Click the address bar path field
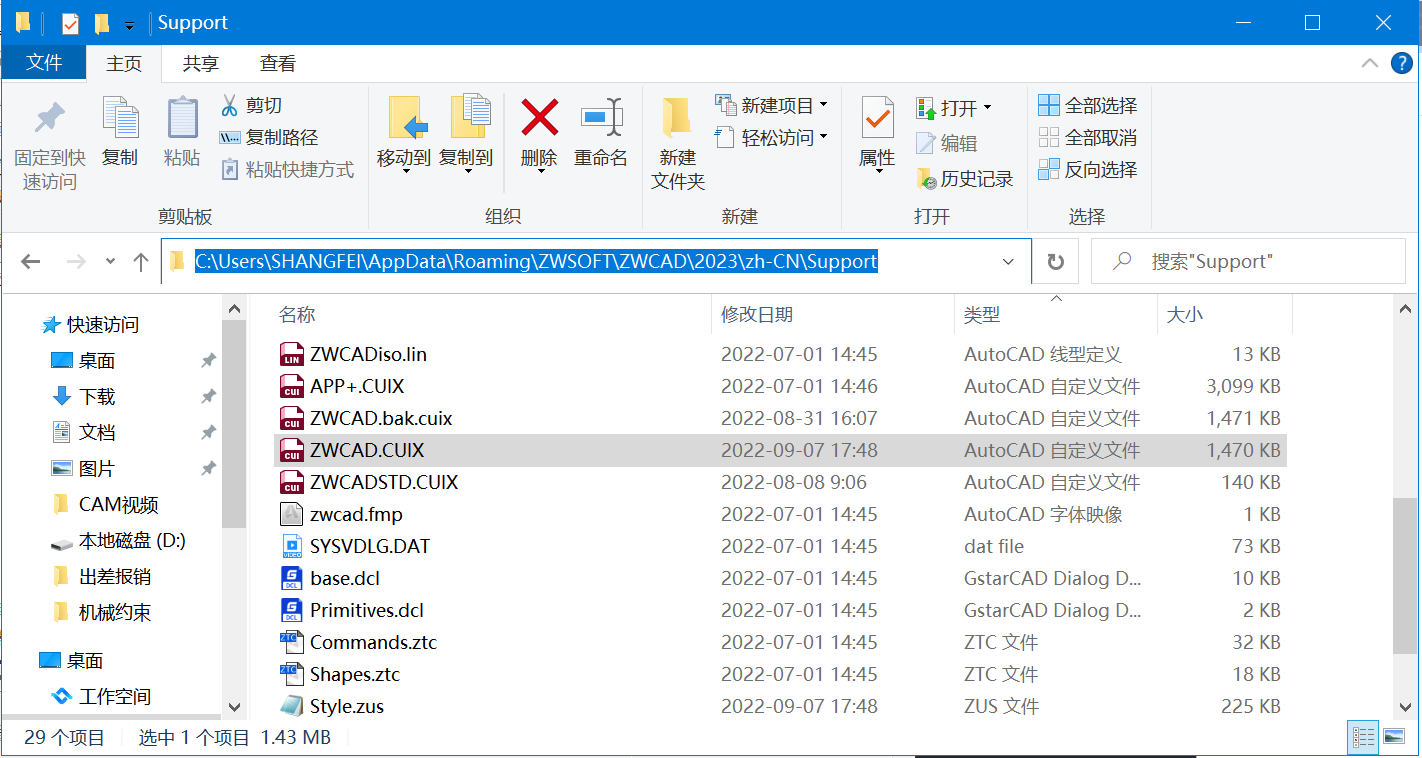This screenshot has width=1422, height=758. (x=596, y=262)
